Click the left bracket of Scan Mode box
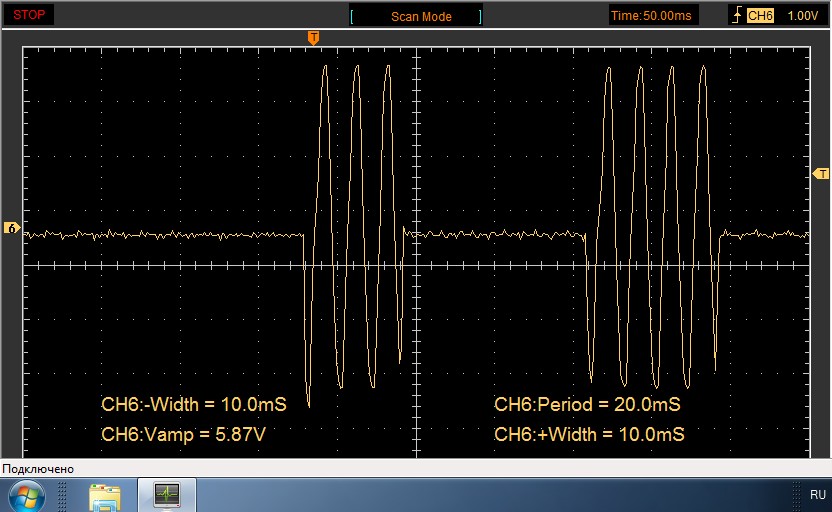 pyautogui.click(x=351, y=16)
